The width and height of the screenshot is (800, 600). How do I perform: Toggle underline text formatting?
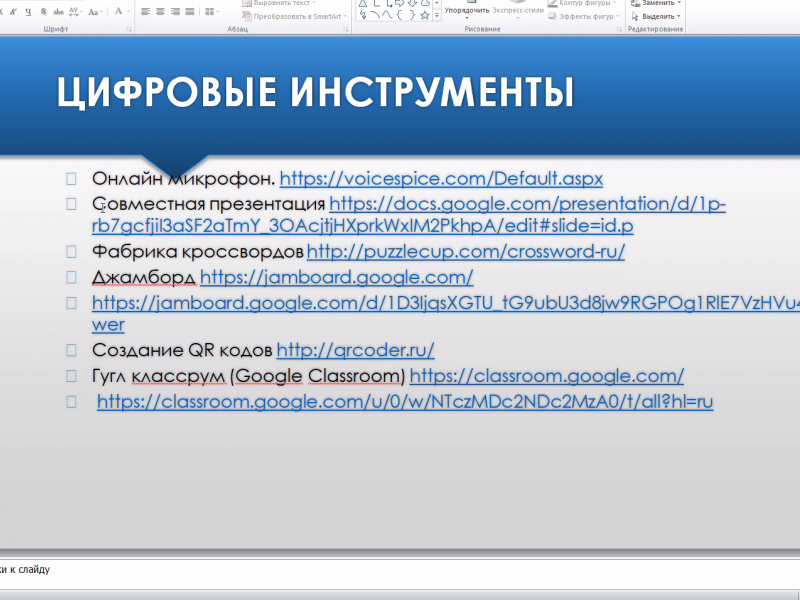tap(29, 12)
